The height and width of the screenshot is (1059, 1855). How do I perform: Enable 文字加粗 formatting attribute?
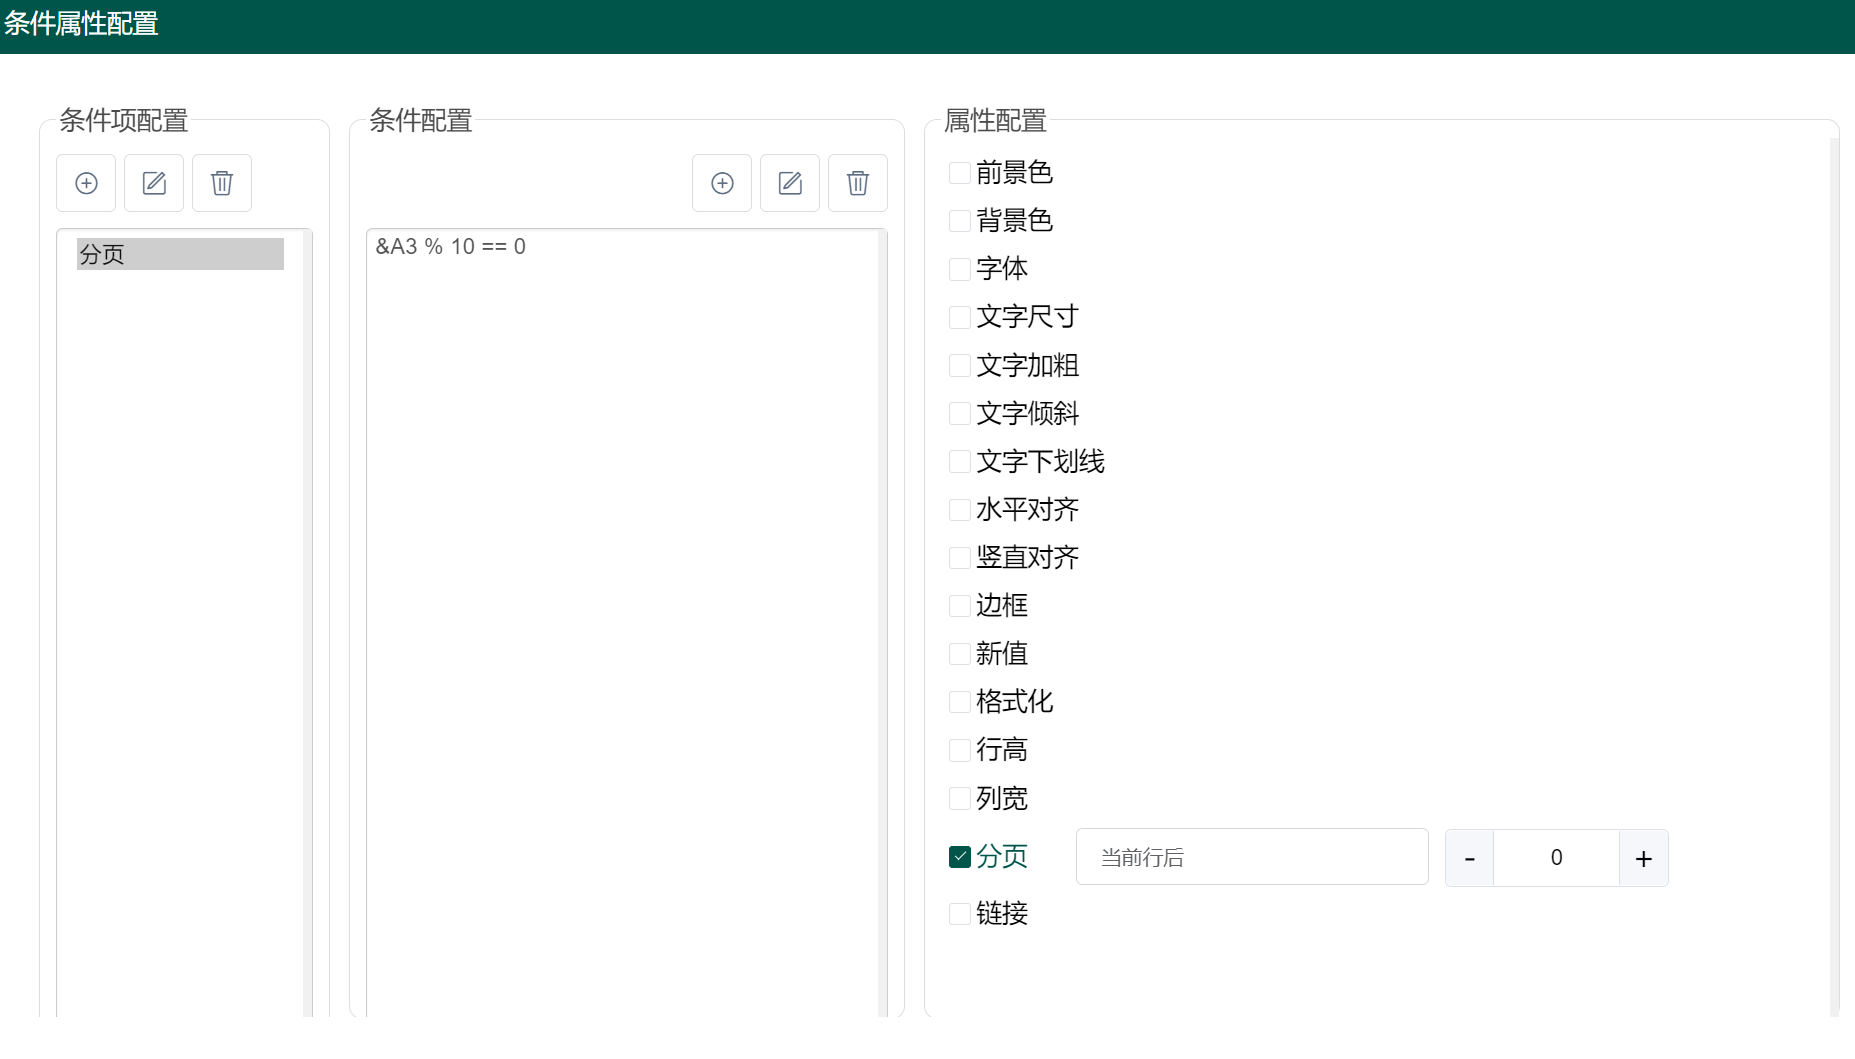[958, 365]
